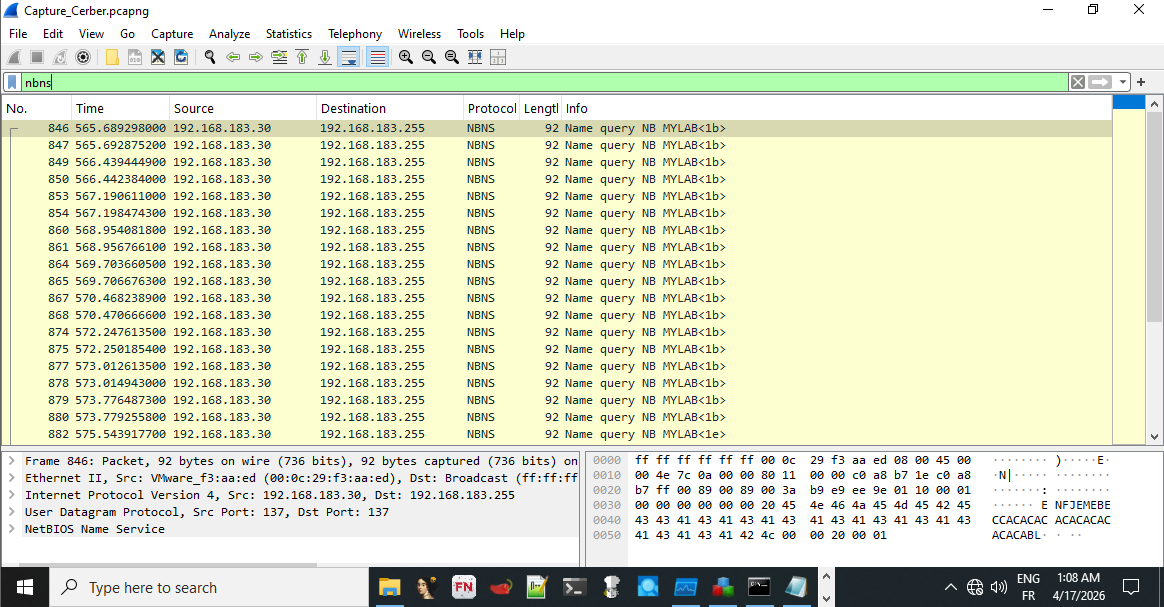
Task: Select packet 882 querying MYLAB<1e>
Action: tap(557, 434)
